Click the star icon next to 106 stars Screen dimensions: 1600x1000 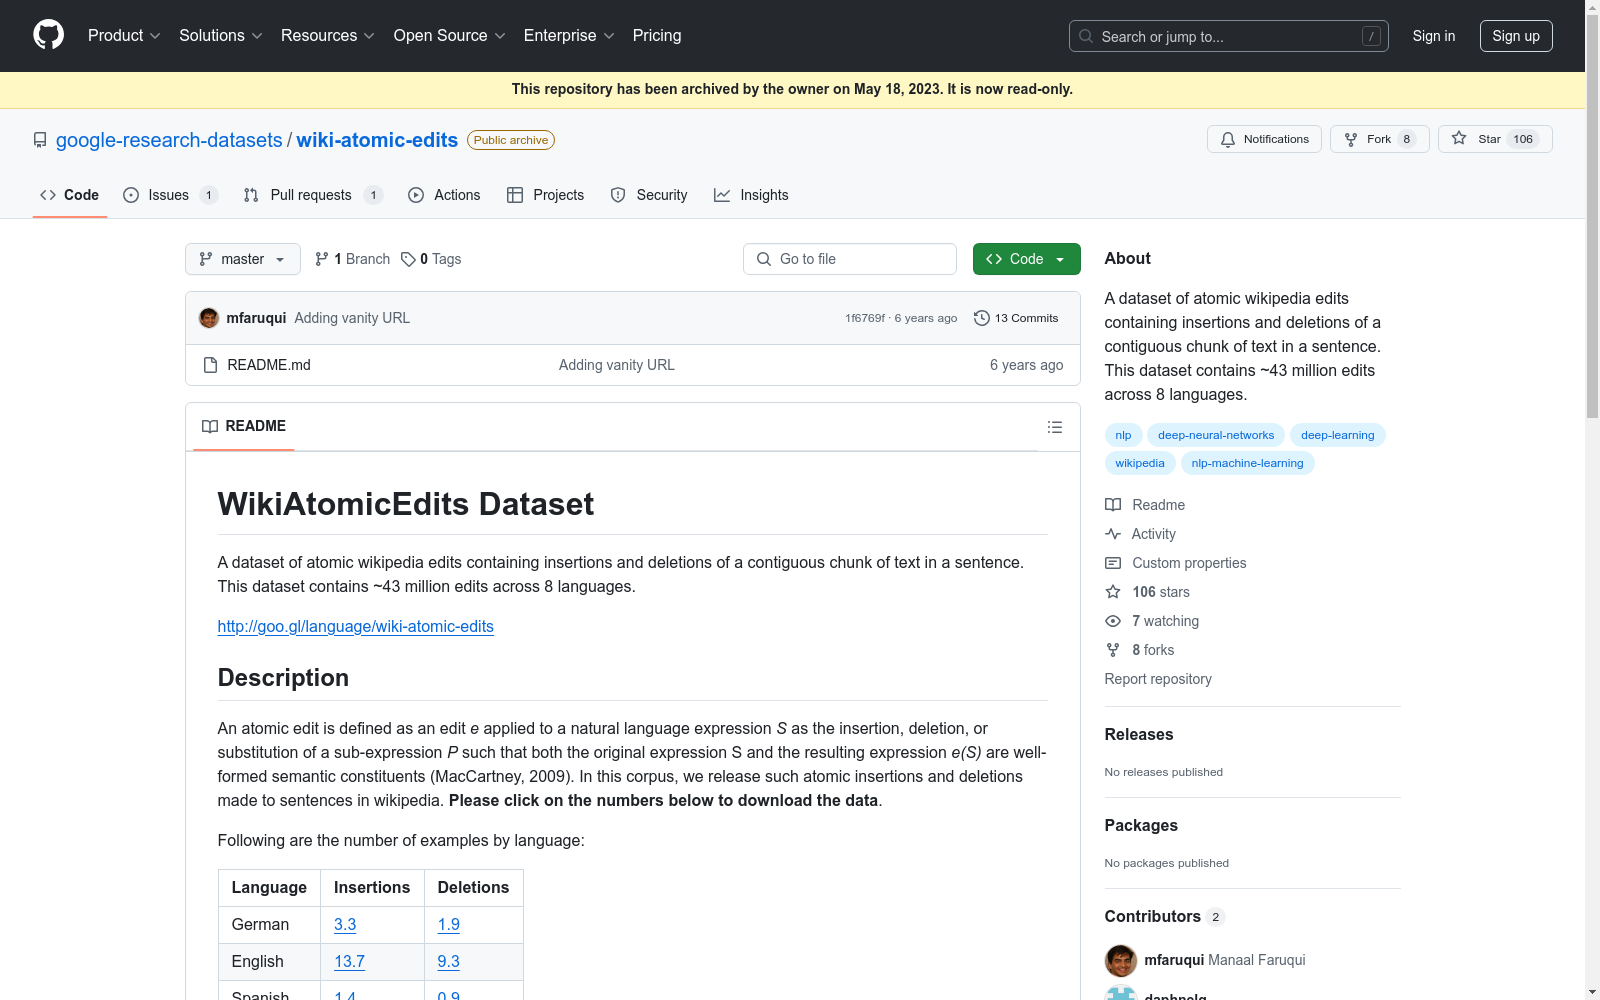[1113, 592]
